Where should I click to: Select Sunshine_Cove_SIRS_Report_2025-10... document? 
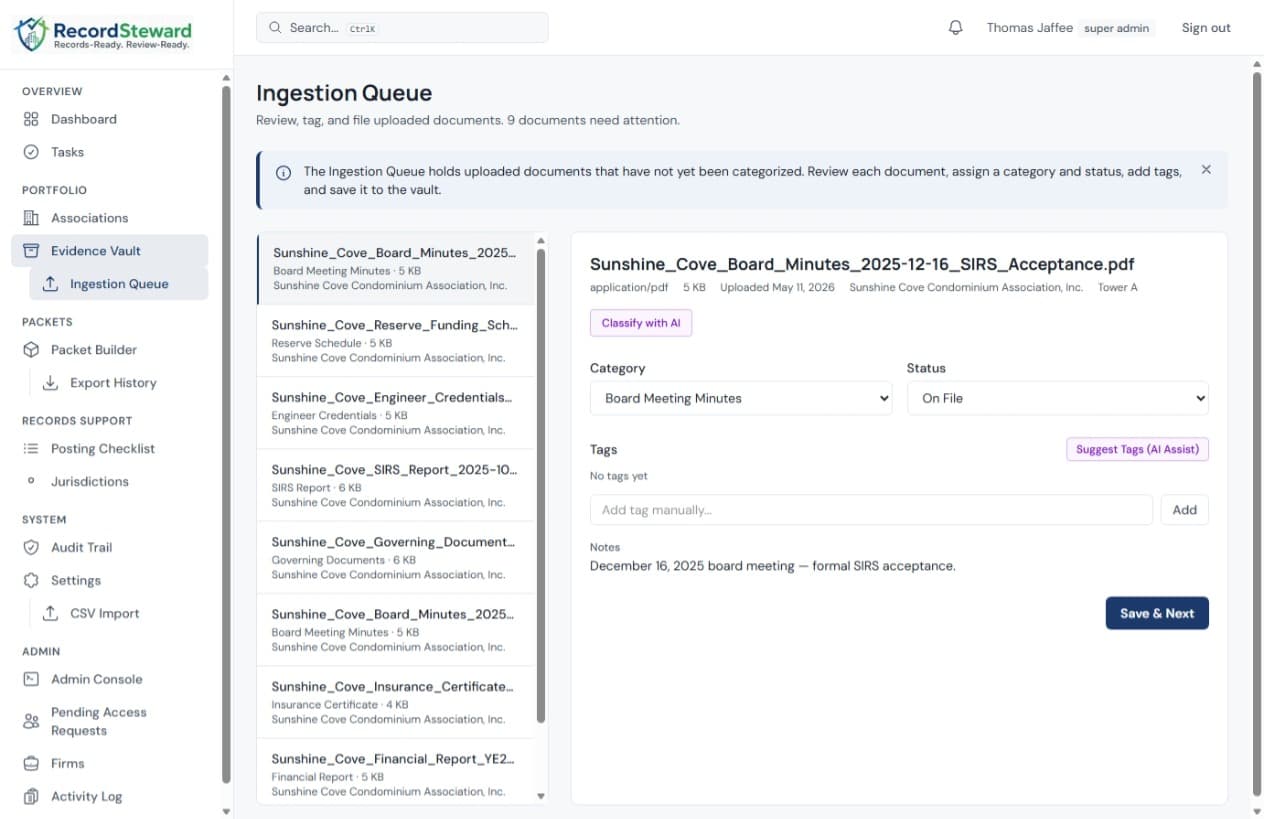(396, 485)
